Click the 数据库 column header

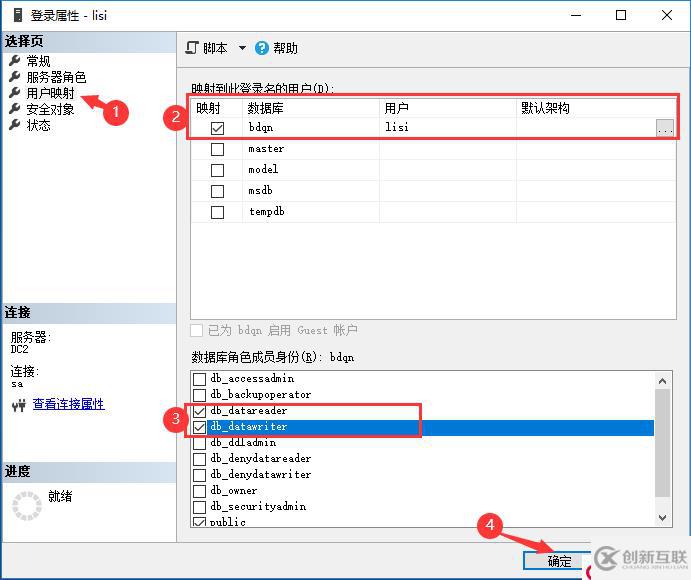[x=311, y=108]
